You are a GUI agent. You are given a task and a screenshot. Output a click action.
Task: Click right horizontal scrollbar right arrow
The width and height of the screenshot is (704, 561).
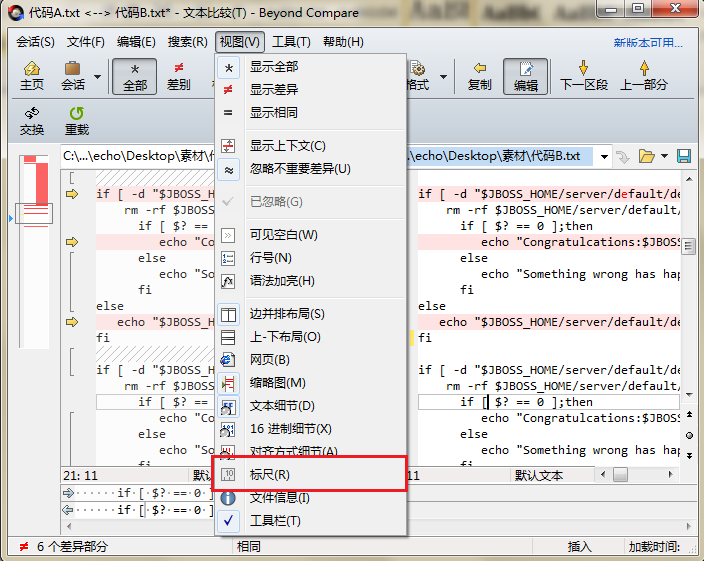[x=670, y=474]
